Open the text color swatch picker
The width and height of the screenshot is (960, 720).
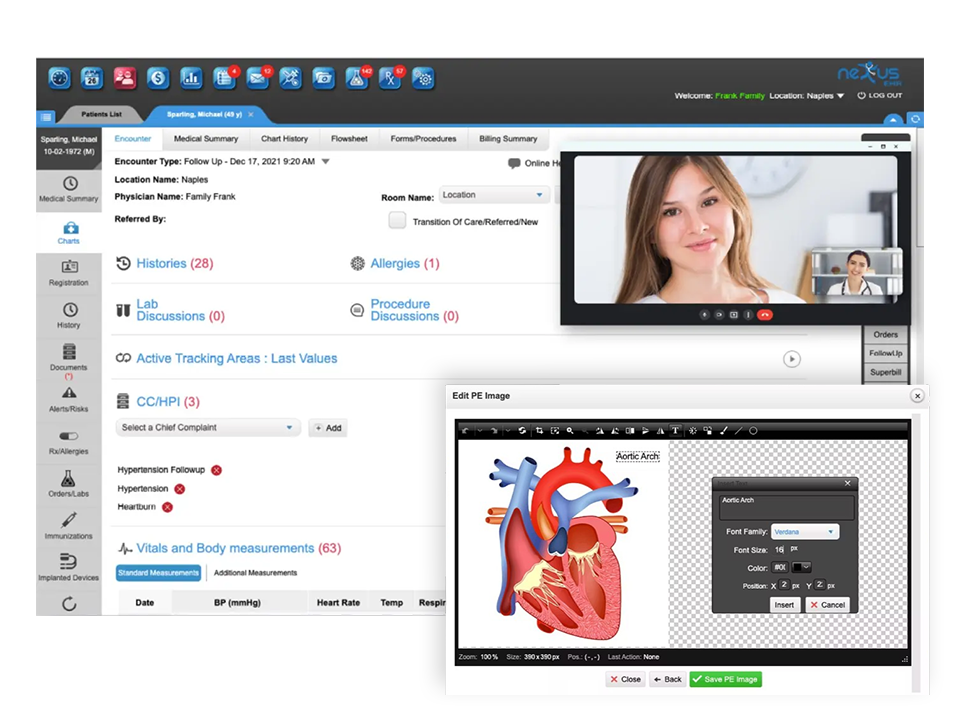pyautogui.click(x=801, y=567)
